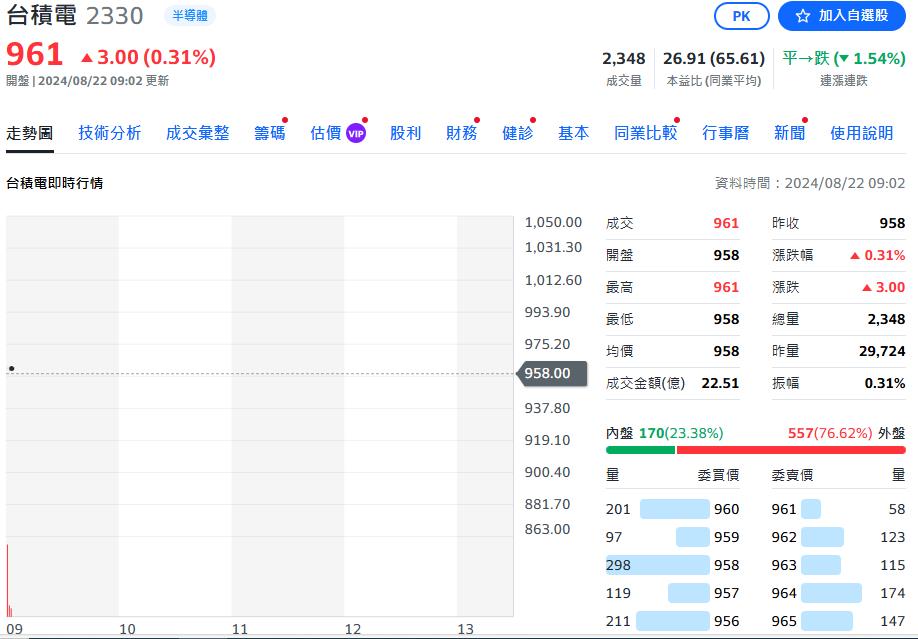Click the 振幅 value 0.31%
918x639 pixels.
pyautogui.click(x=885, y=384)
